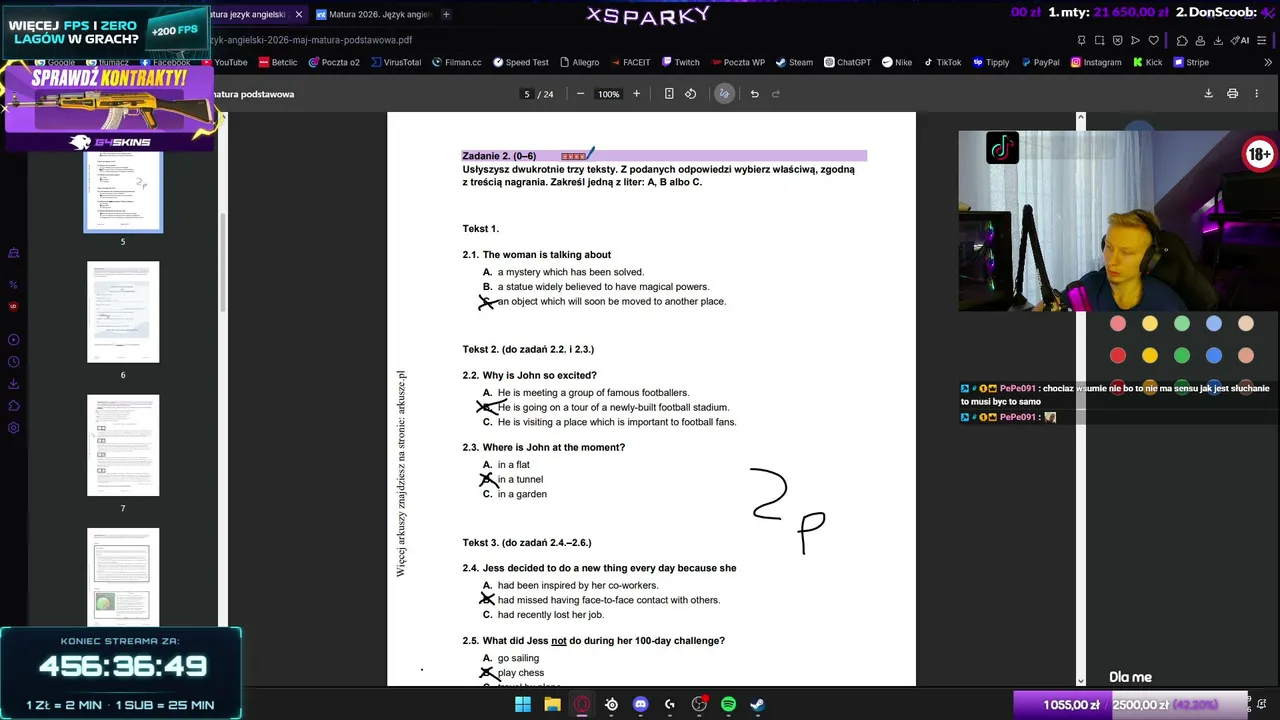Screen dimensions: 1280x720
Task: Open the PayPal bookmark
Action: (1040, 62)
